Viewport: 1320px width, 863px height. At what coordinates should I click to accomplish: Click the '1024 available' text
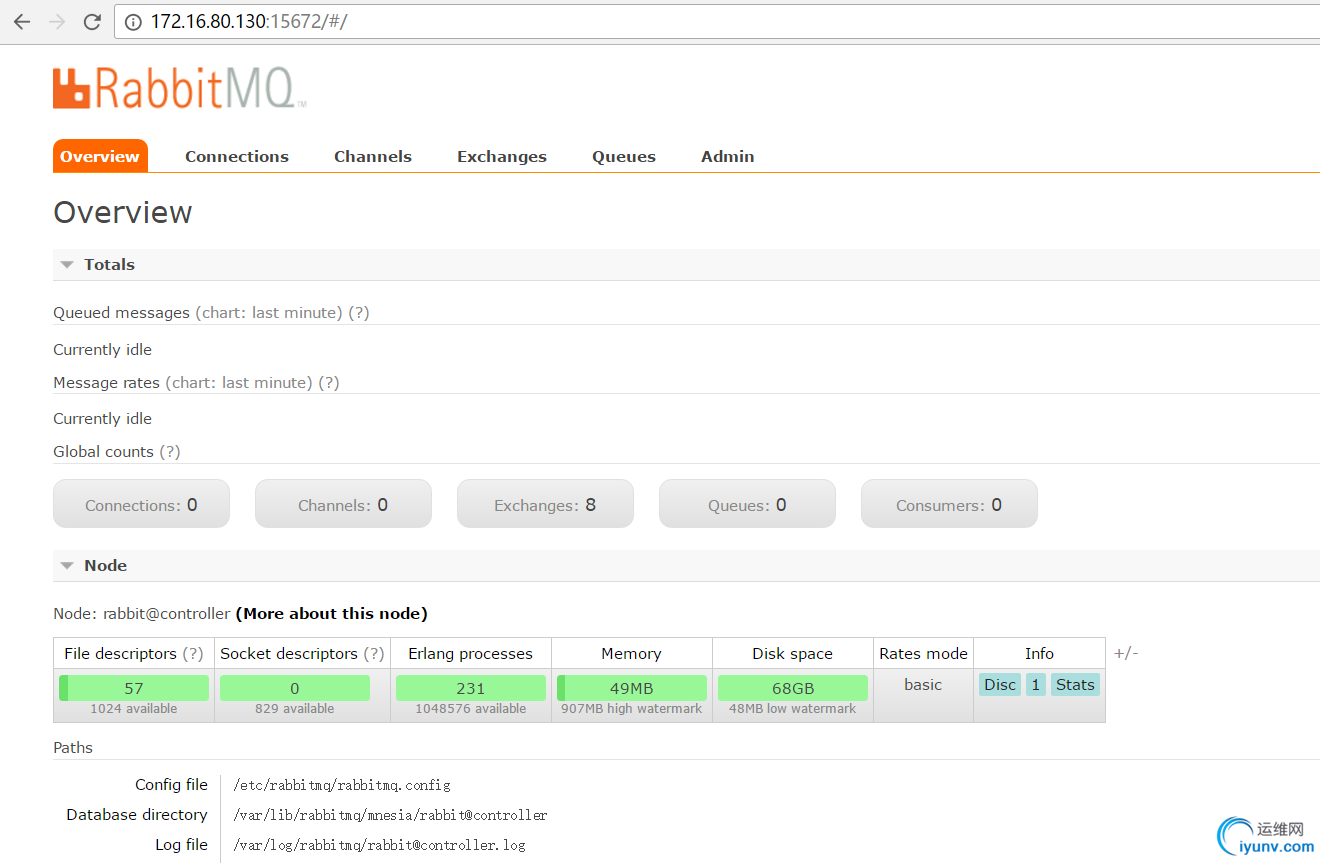pyautogui.click(x=134, y=709)
